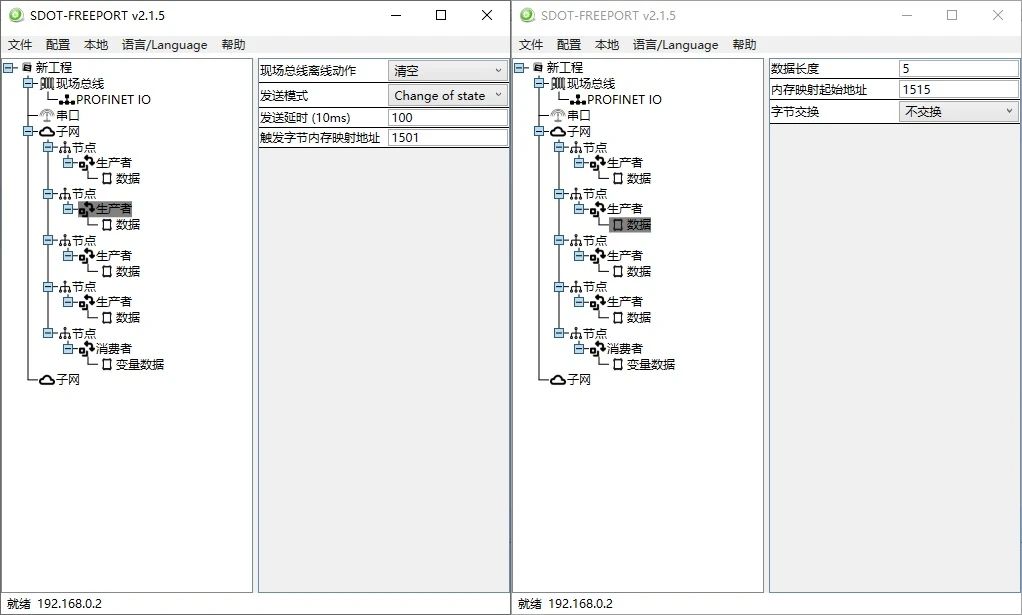Collapse the 新工程 root in the left window
This screenshot has height=615, width=1022.
click(8, 67)
